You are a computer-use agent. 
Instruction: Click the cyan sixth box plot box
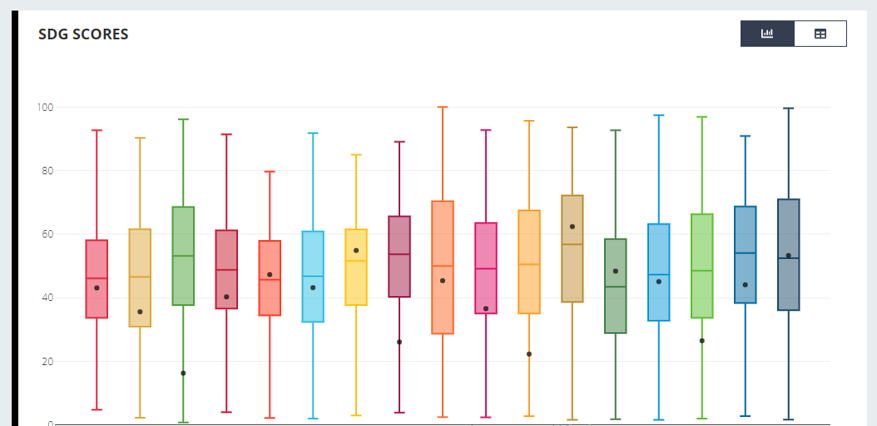[313, 276]
